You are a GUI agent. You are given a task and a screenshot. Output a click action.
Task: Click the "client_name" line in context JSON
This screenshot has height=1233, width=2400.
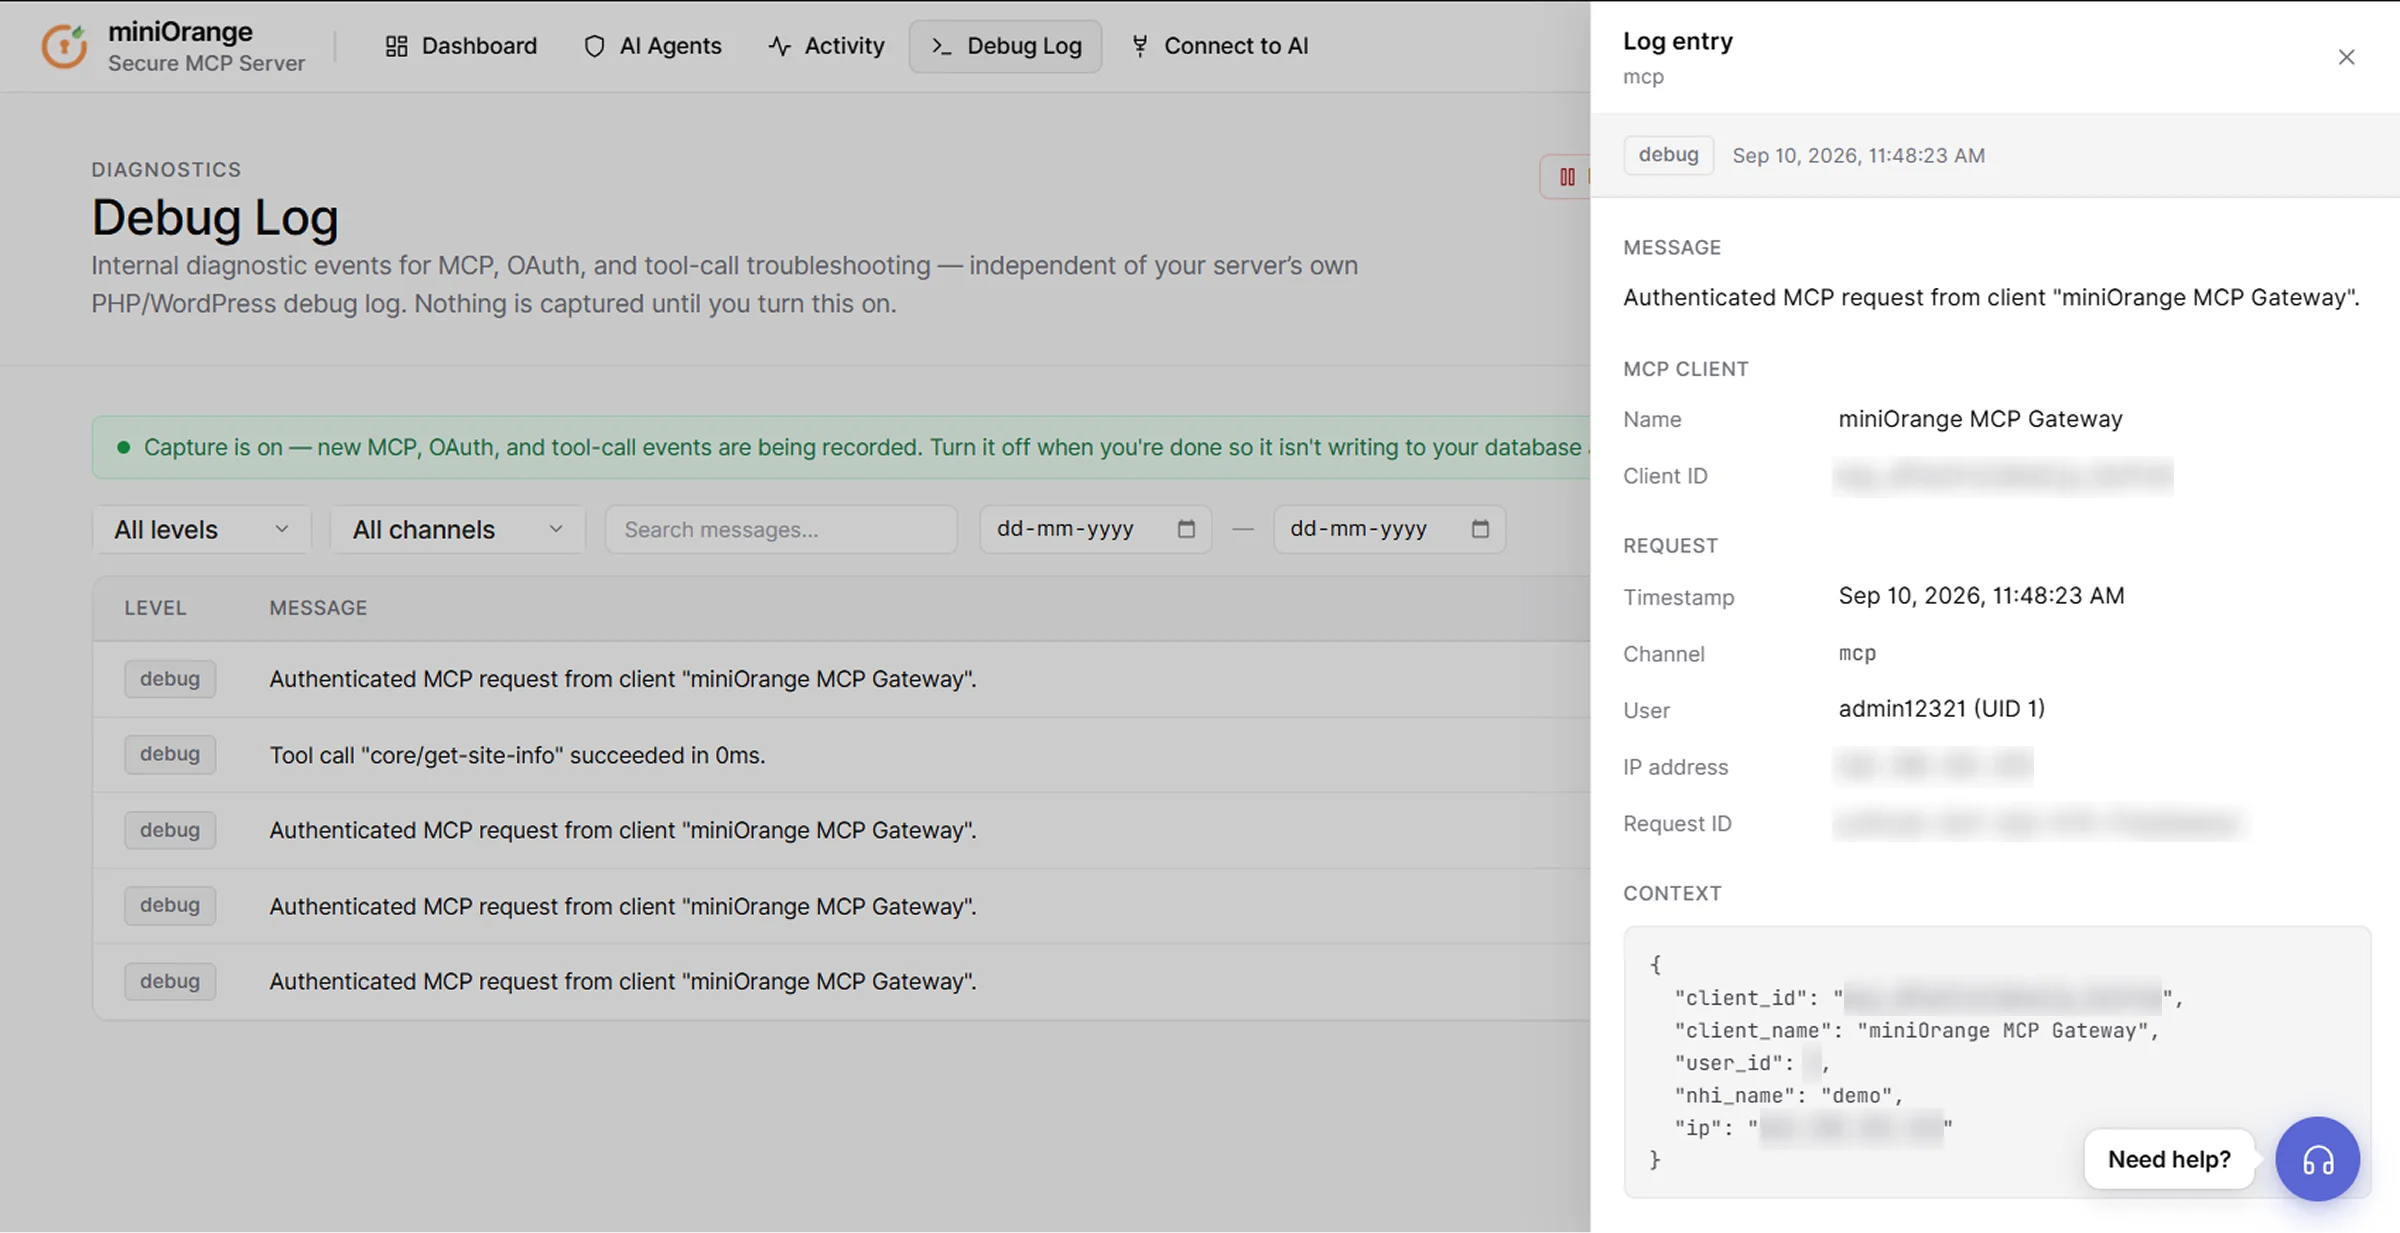(x=1917, y=1031)
